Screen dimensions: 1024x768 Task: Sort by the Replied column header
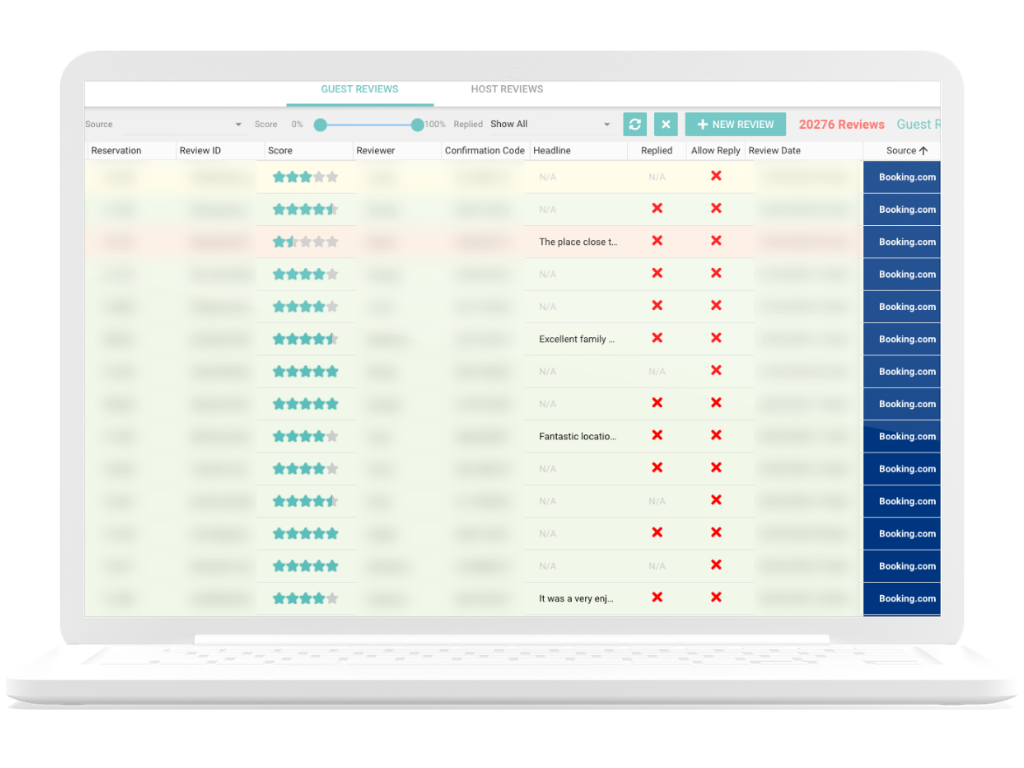coord(656,150)
